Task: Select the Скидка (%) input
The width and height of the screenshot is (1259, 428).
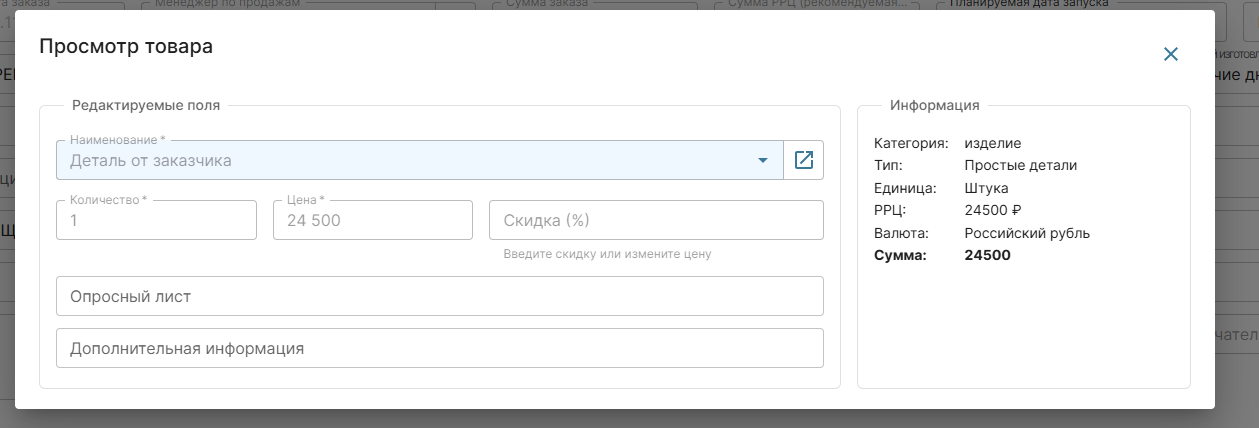Action: click(655, 221)
